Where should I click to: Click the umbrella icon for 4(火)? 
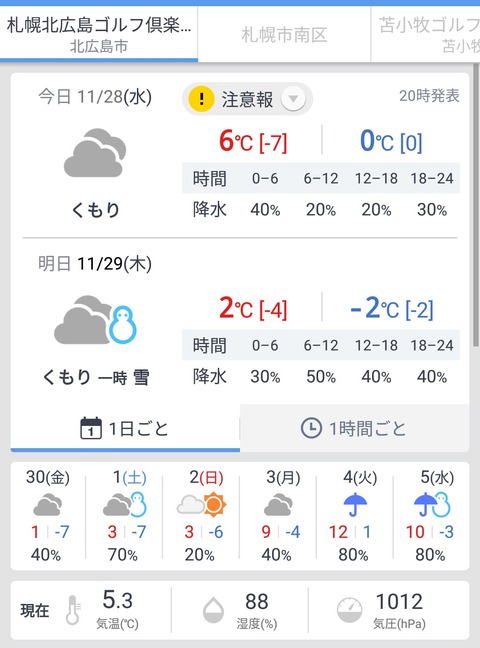pos(355,505)
